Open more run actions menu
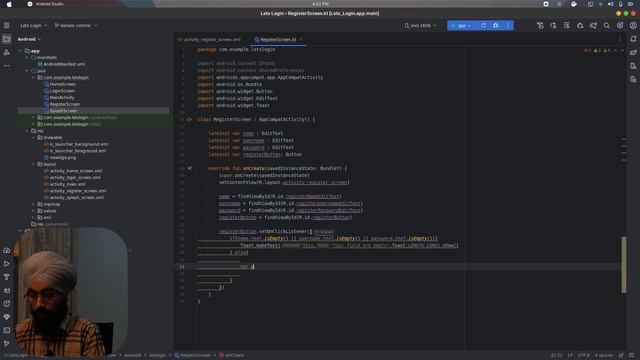The height and width of the screenshot is (360, 640). 508,25
